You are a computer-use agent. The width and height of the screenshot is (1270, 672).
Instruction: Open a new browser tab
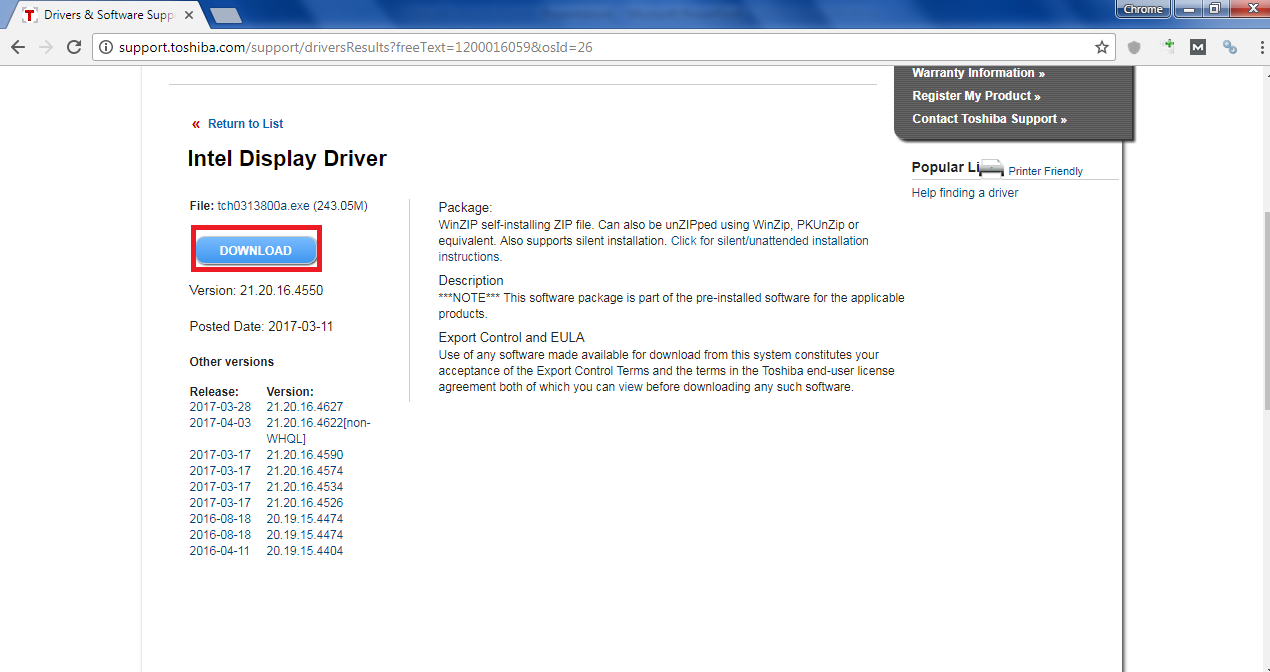click(x=226, y=15)
